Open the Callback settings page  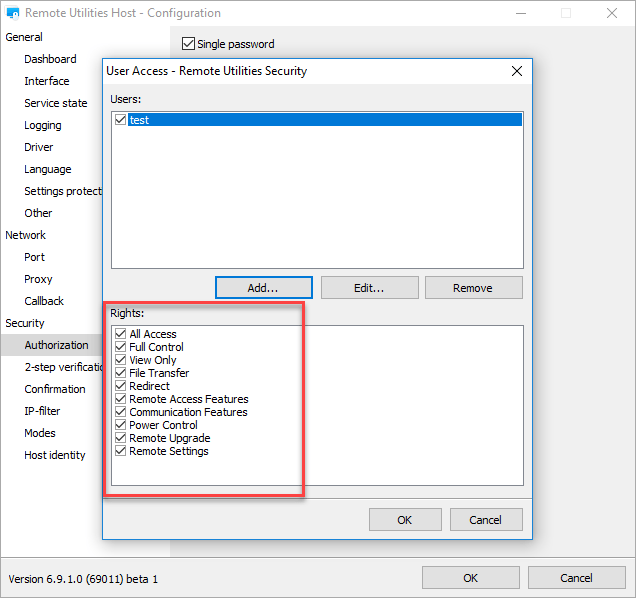pyautogui.click(x=44, y=301)
